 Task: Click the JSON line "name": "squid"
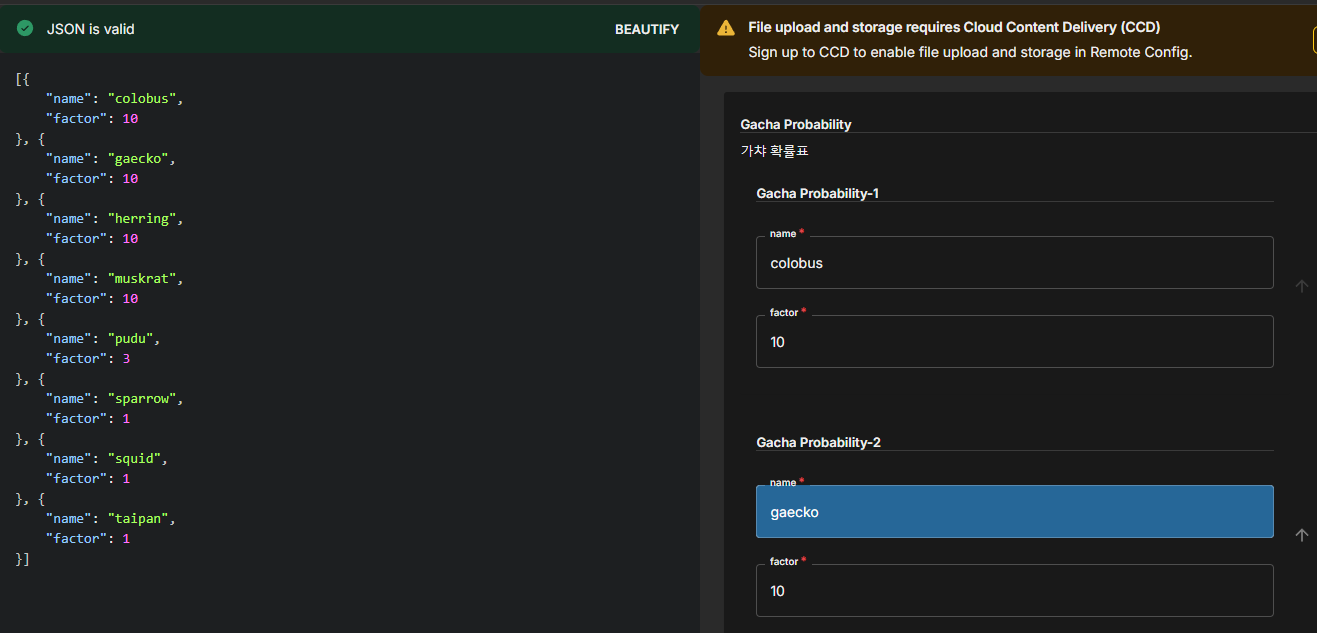107,458
